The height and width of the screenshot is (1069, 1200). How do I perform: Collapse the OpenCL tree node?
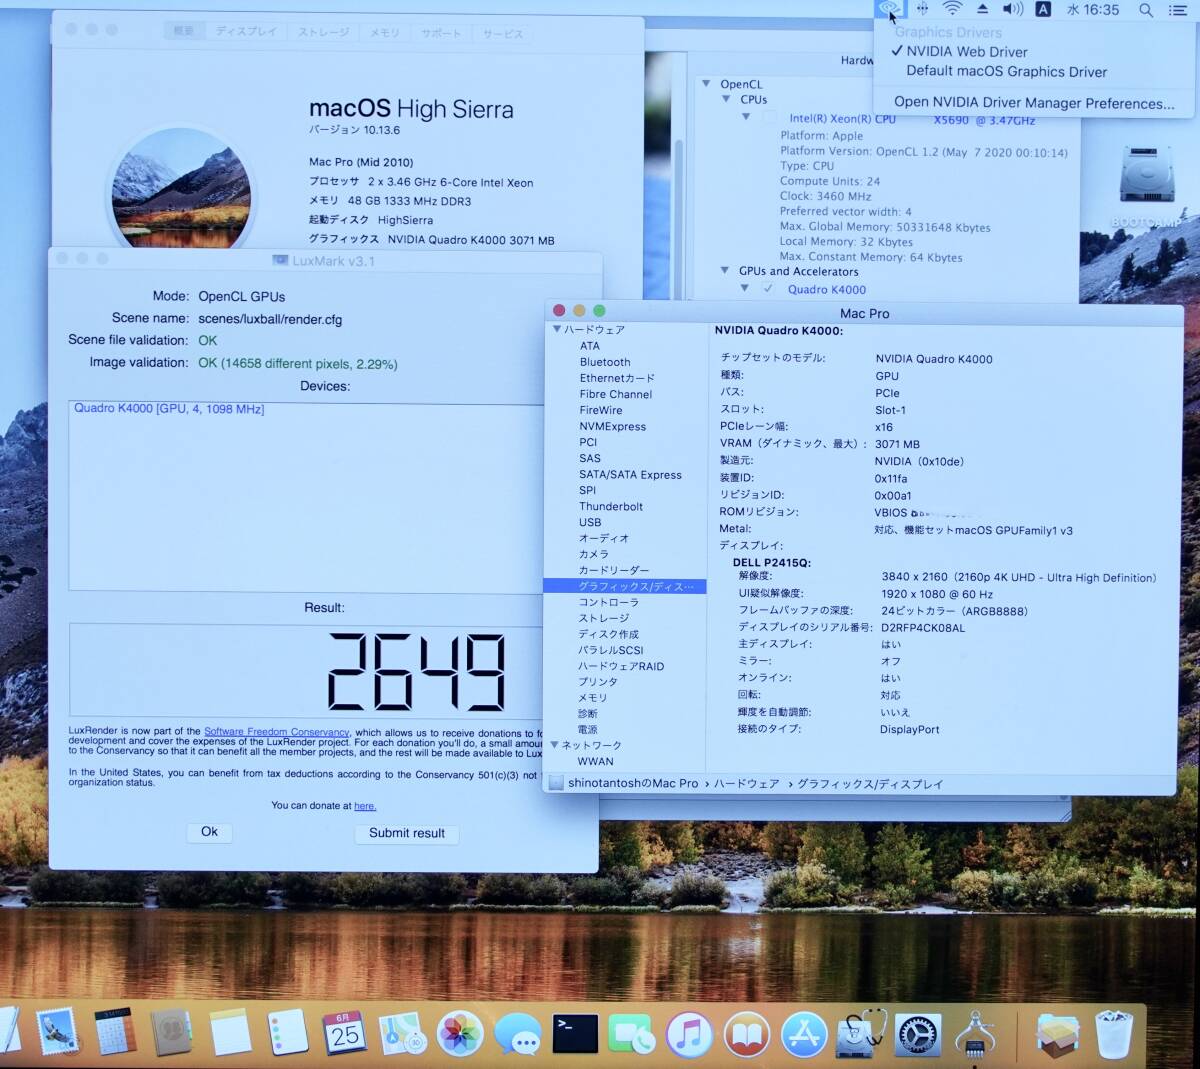click(x=707, y=84)
